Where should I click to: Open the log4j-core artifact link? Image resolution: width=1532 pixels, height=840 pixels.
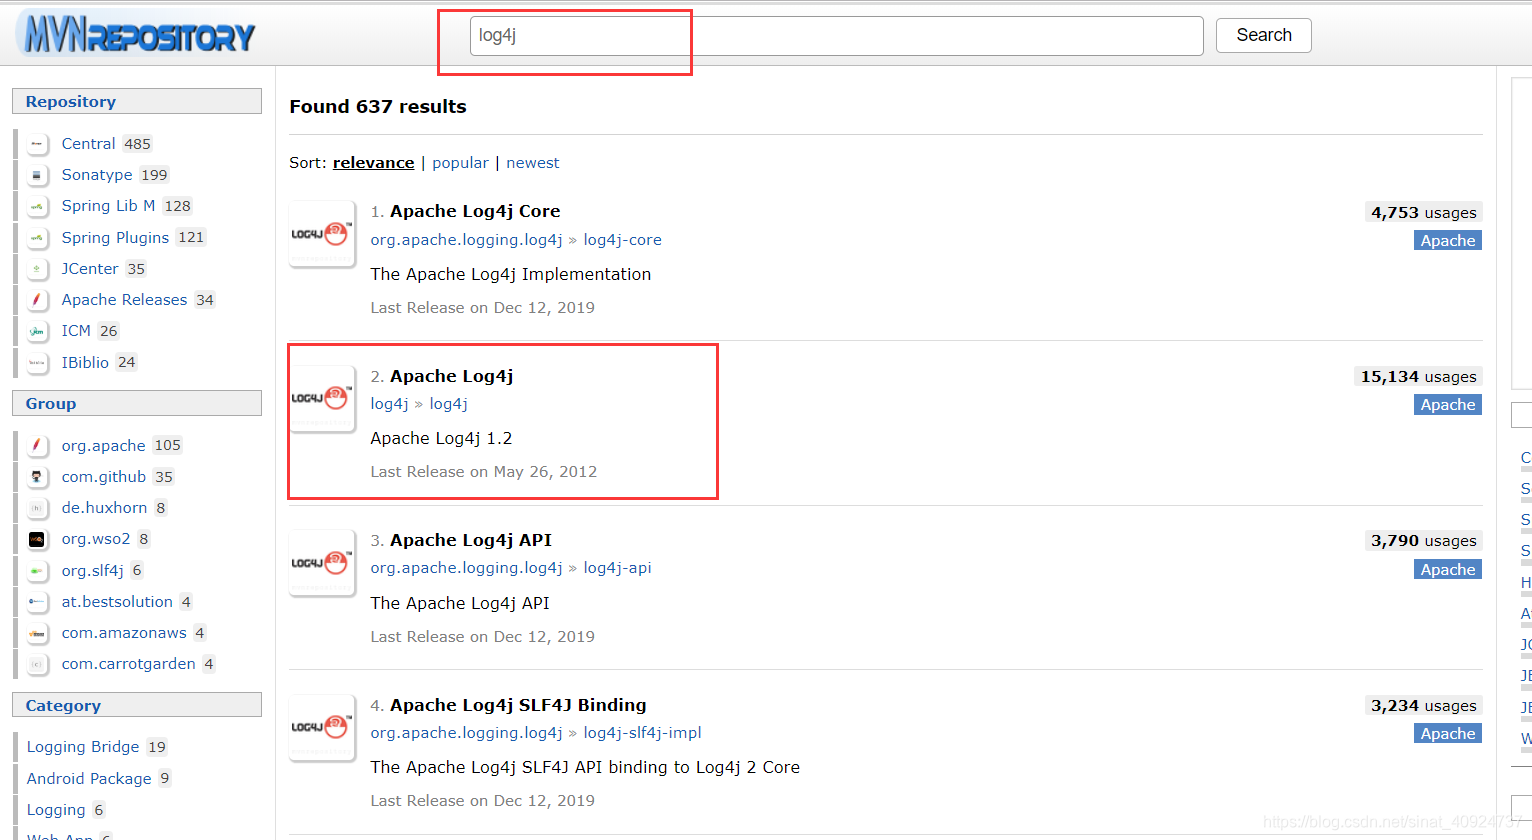tap(622, 240)
